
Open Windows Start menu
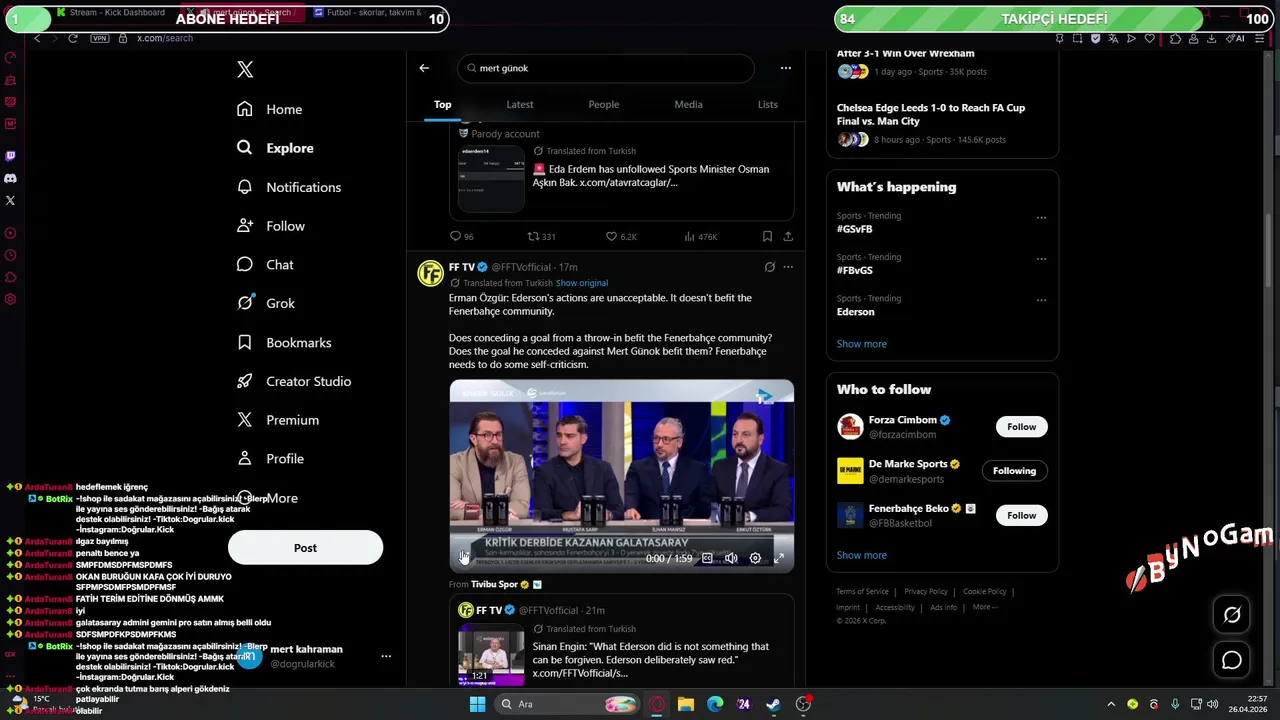[478, 704]
